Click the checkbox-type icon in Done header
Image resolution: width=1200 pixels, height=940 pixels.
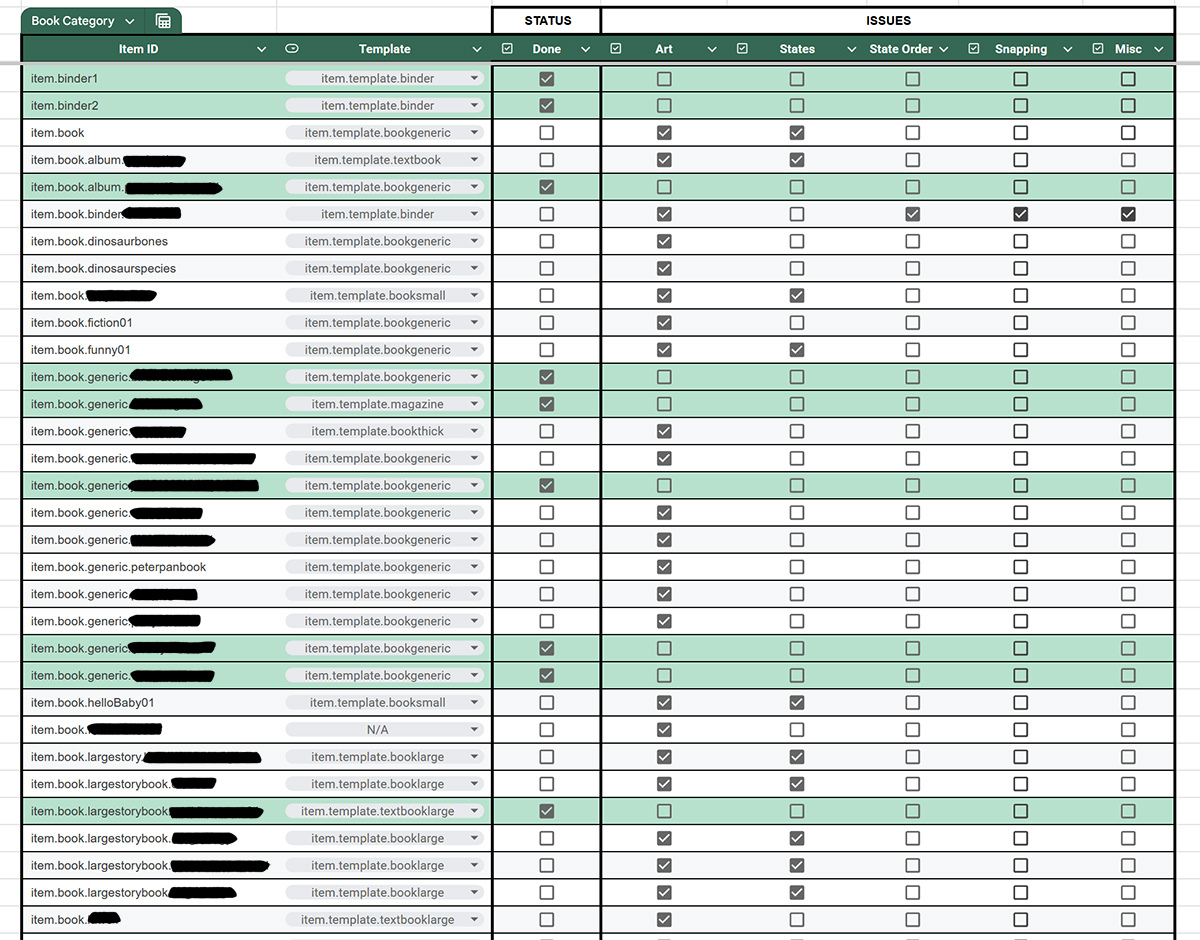(x=507, y=49)
